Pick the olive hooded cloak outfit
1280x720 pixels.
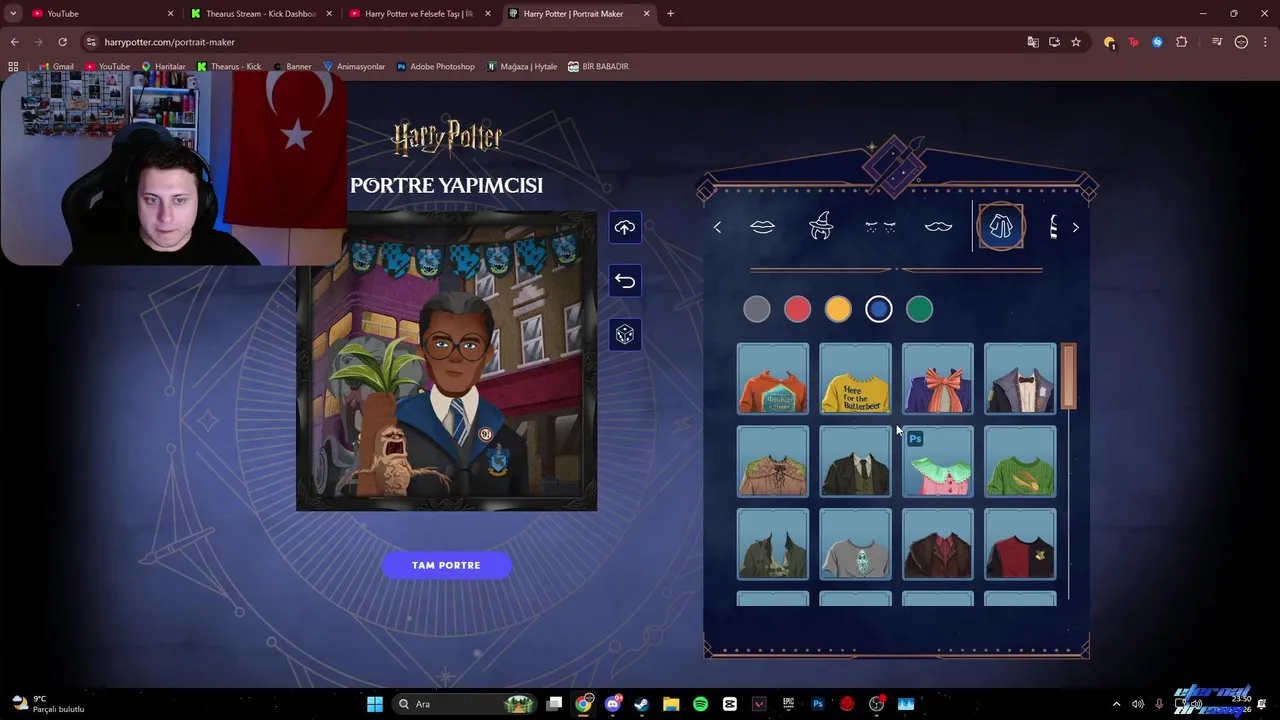point(773,545)
